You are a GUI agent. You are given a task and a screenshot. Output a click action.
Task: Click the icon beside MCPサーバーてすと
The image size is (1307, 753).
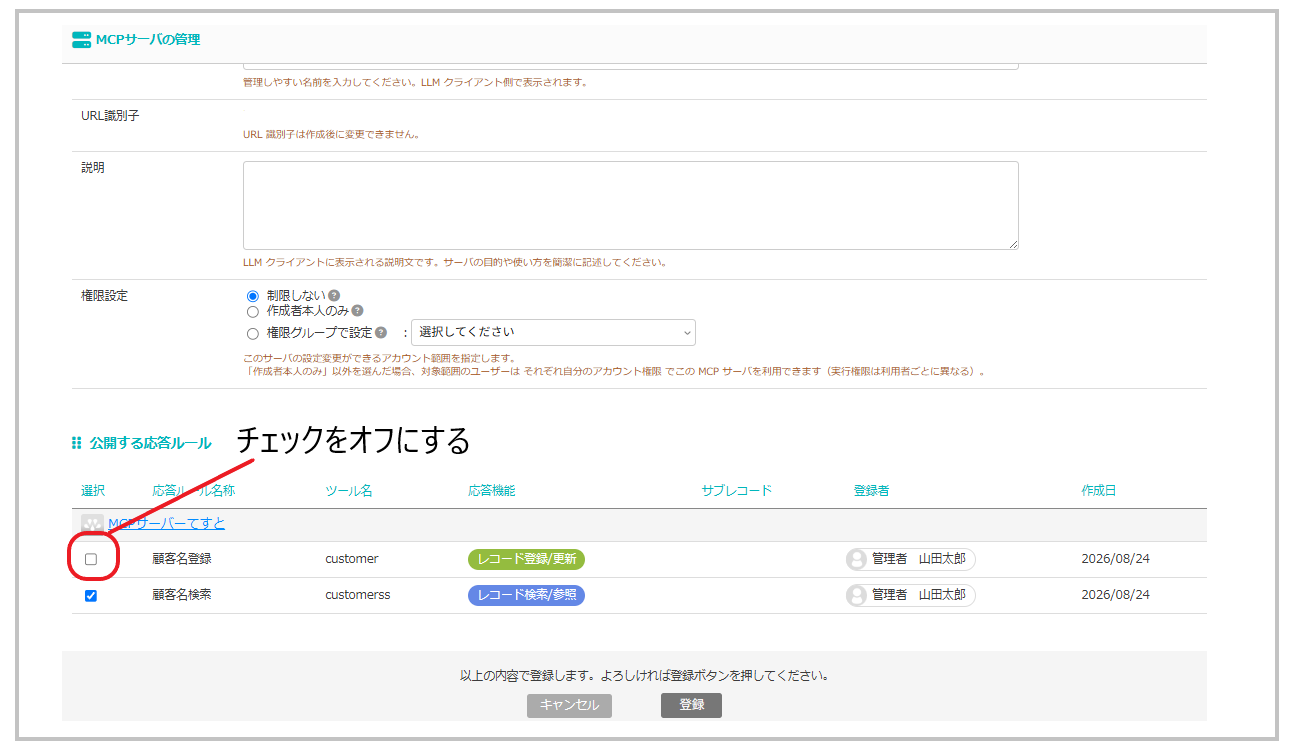click(92, 524)
